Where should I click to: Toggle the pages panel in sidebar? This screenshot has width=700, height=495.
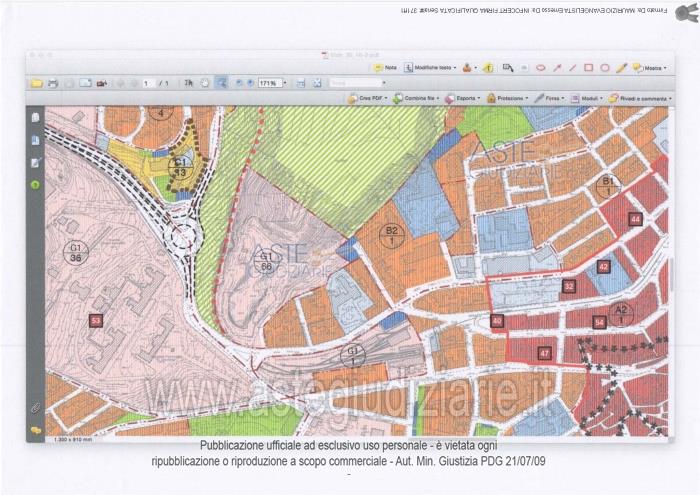coord(35,117)
